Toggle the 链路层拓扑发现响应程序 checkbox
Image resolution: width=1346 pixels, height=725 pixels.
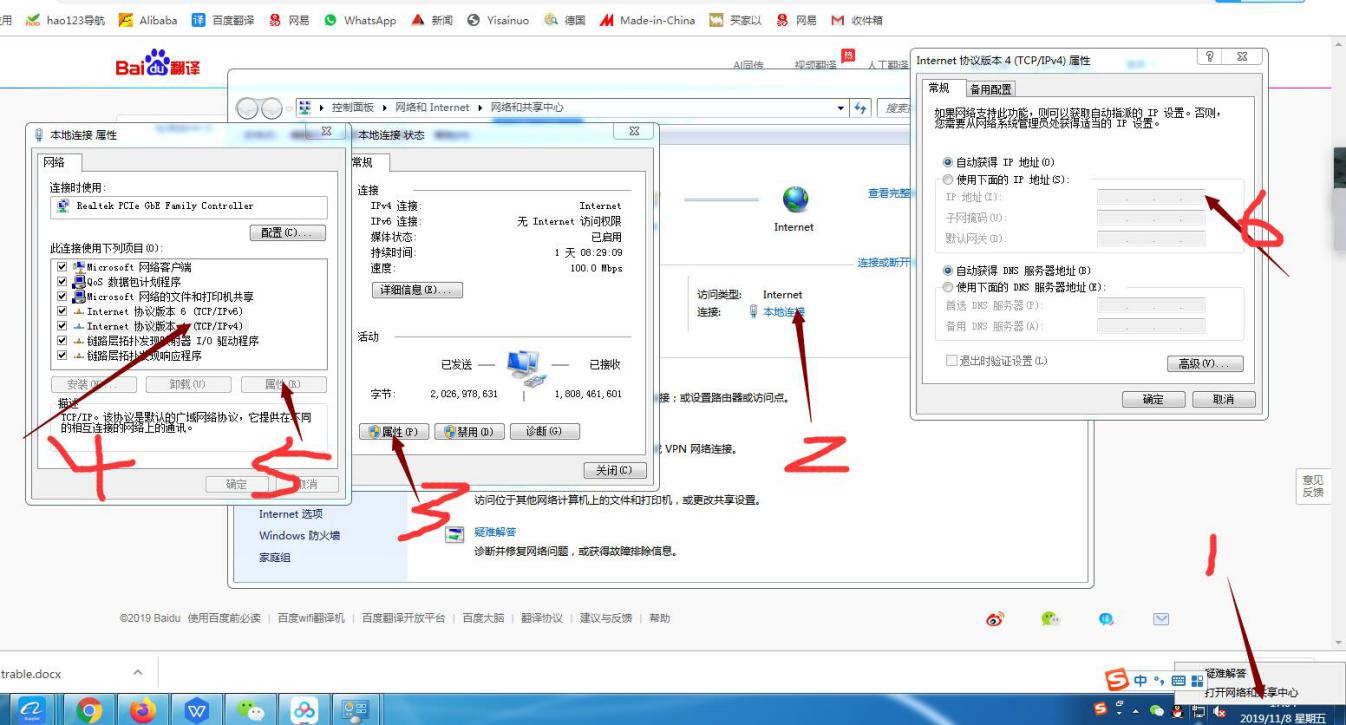tap(62, 355)
